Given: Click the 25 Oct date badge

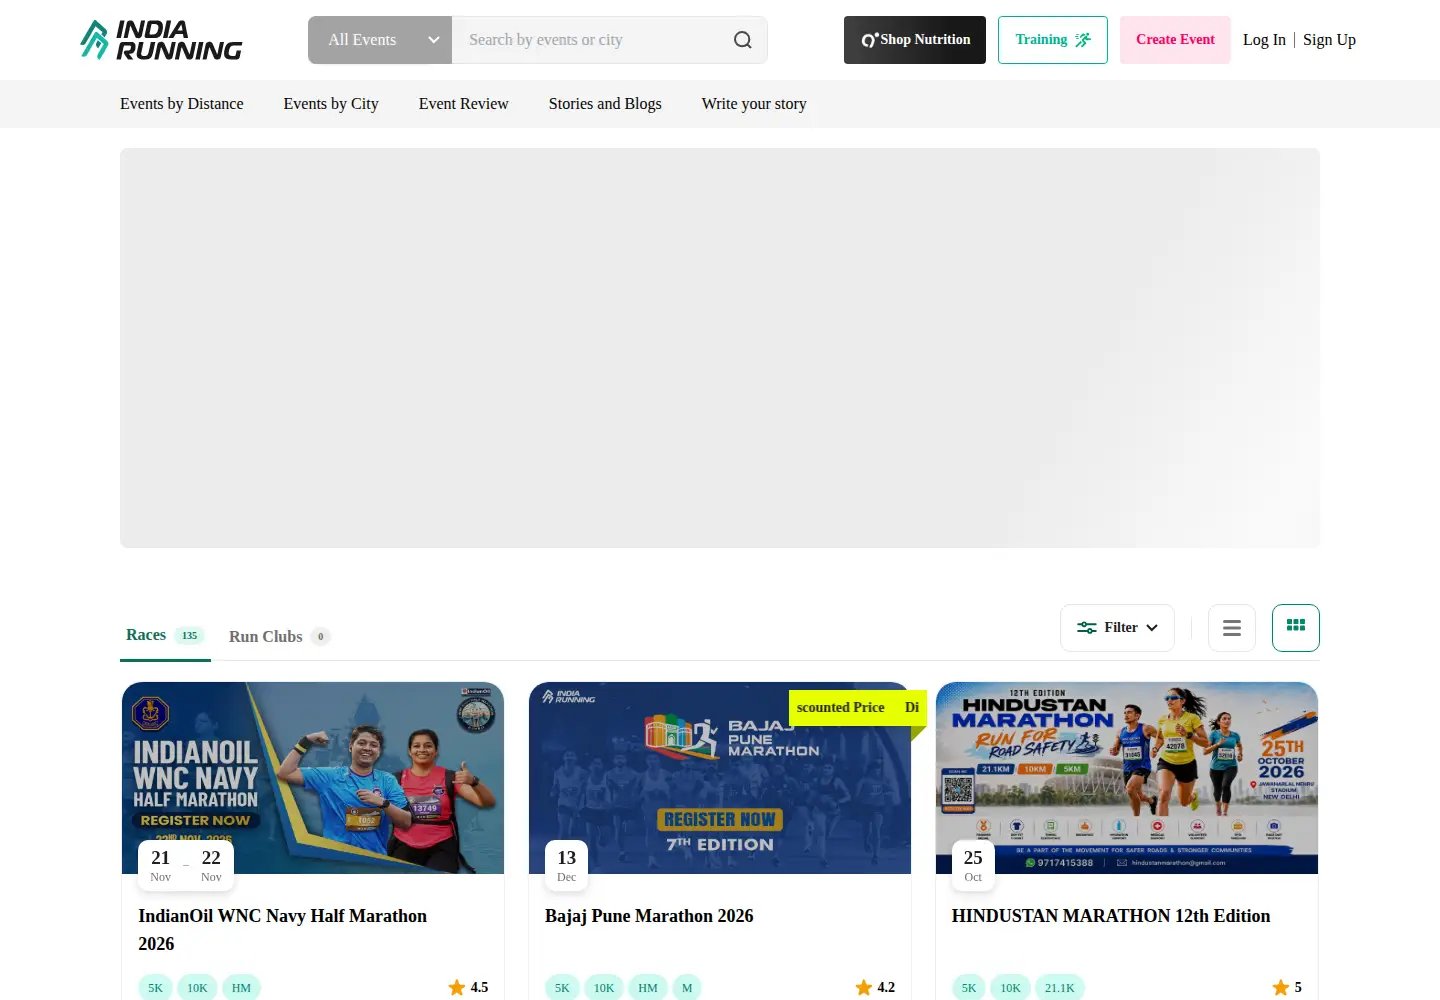Looking at the screenshot, I should click(x=973, y=865).
